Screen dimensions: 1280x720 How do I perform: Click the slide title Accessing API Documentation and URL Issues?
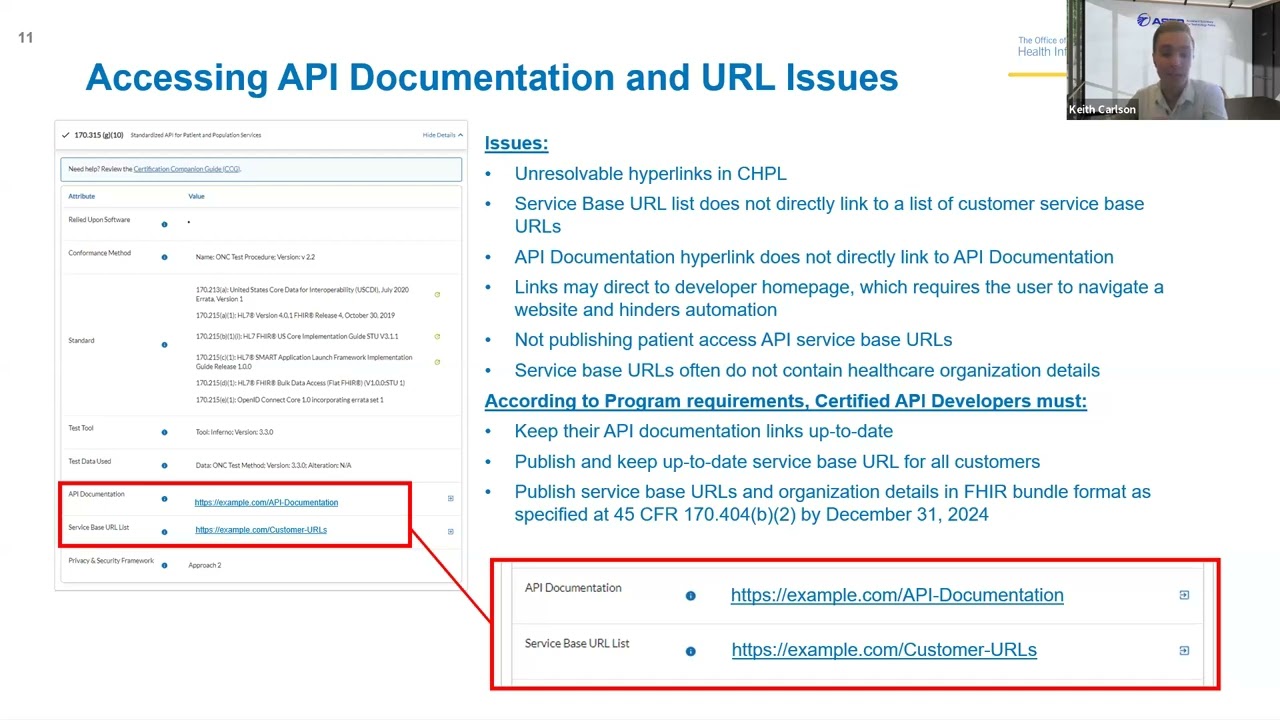click(x=492, y=78)
